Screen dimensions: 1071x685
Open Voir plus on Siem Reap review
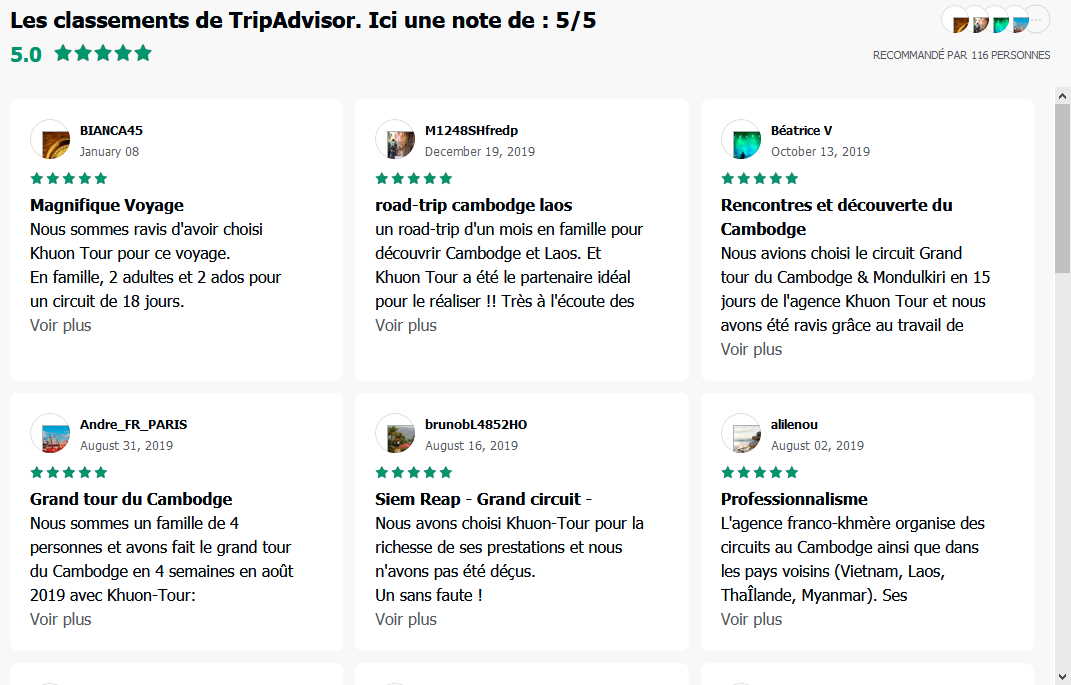pyautogui.click(x=406, y=619)
